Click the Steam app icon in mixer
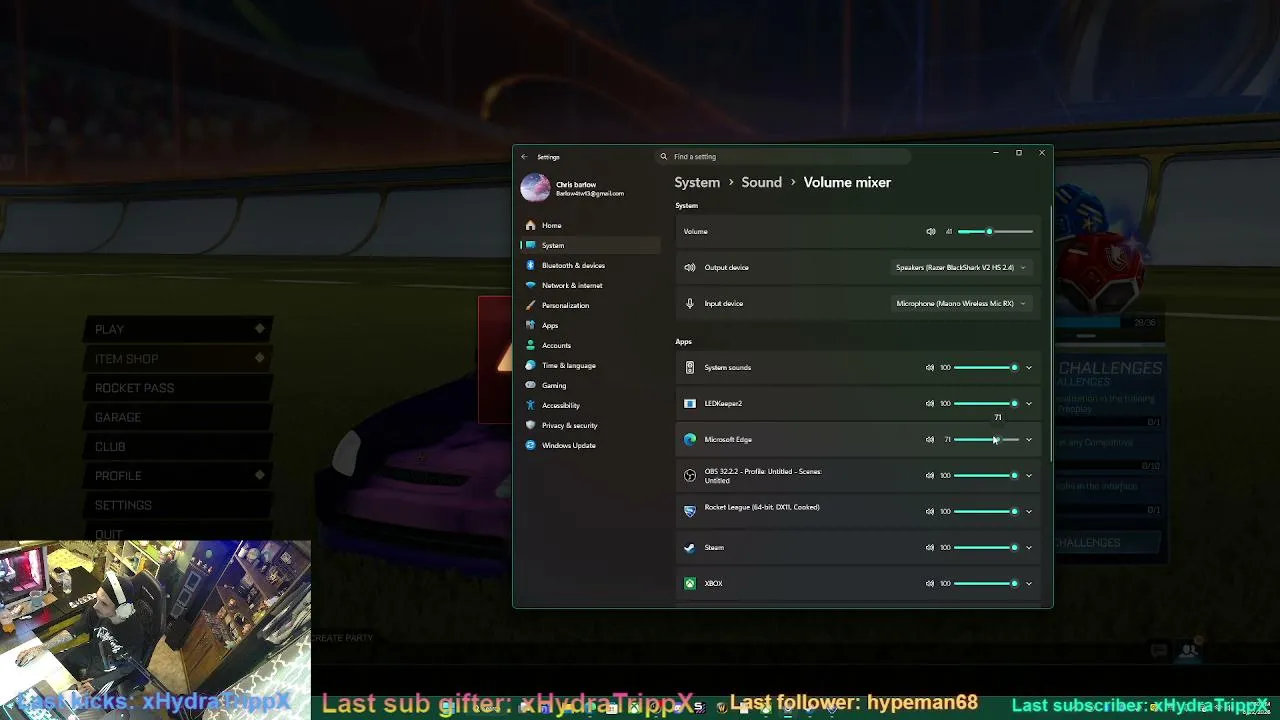 click(690, 548)
